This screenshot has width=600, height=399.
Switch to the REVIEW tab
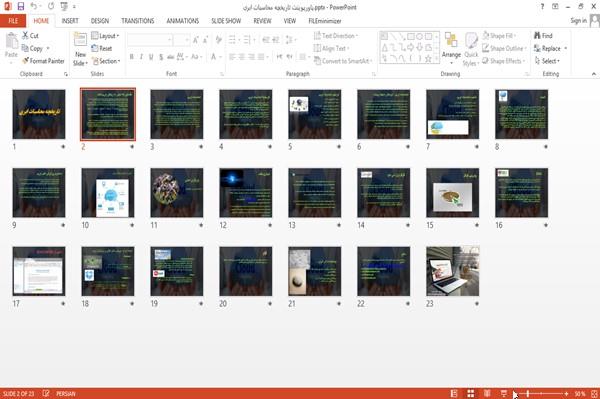(x=262, y=21)
